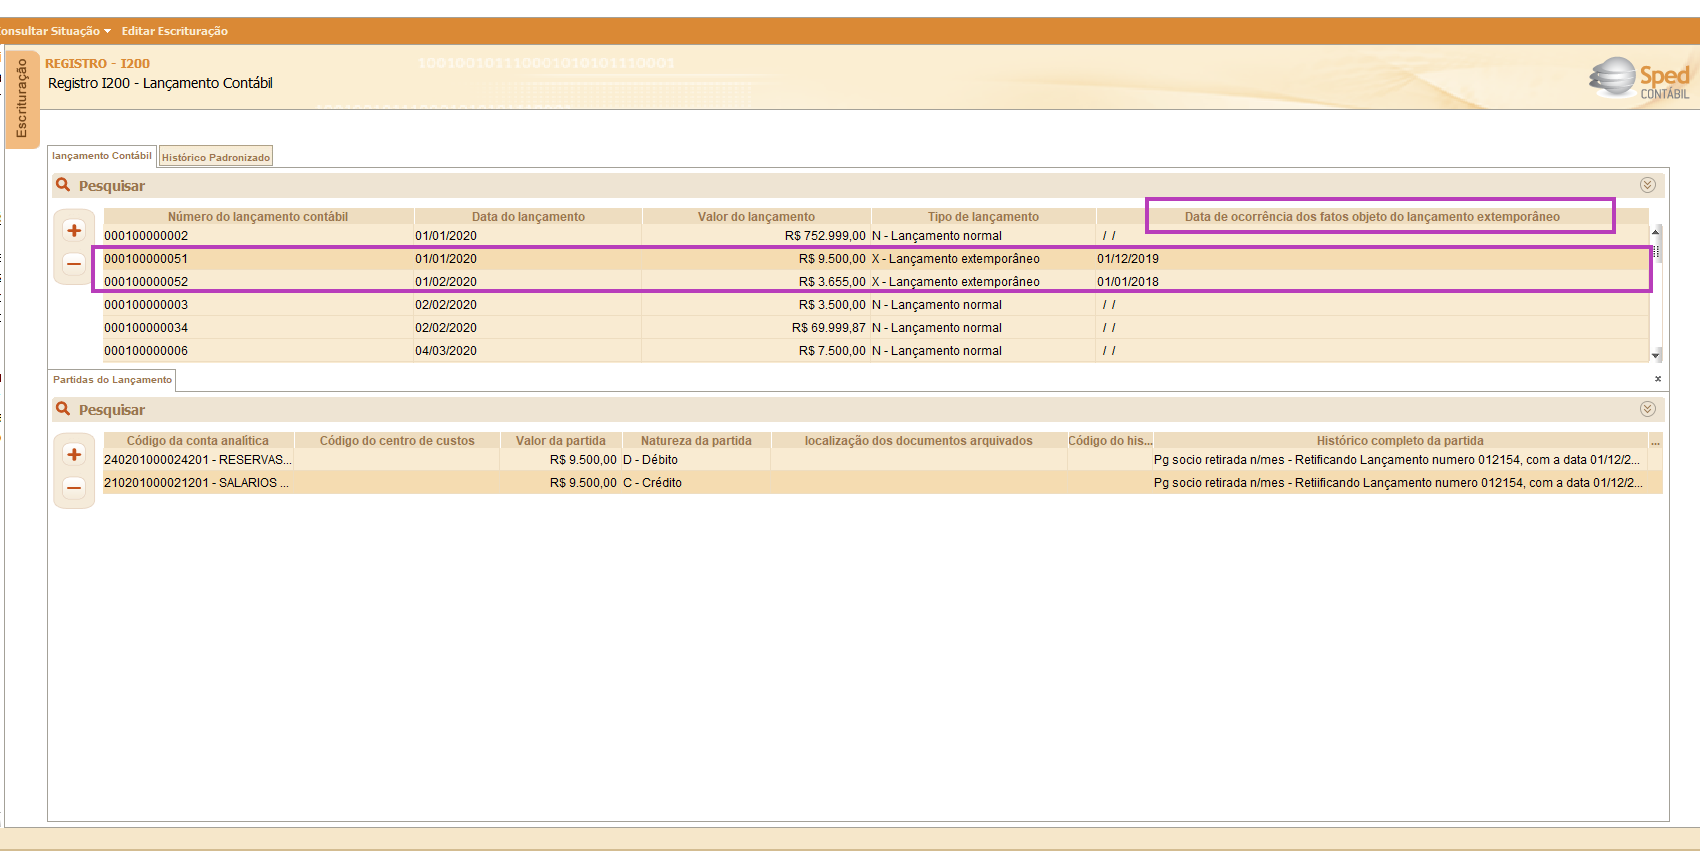This screenshot has width=1700, height=852.
Task: Sort by Valor da partida column header
Action: tap(561, 441)
